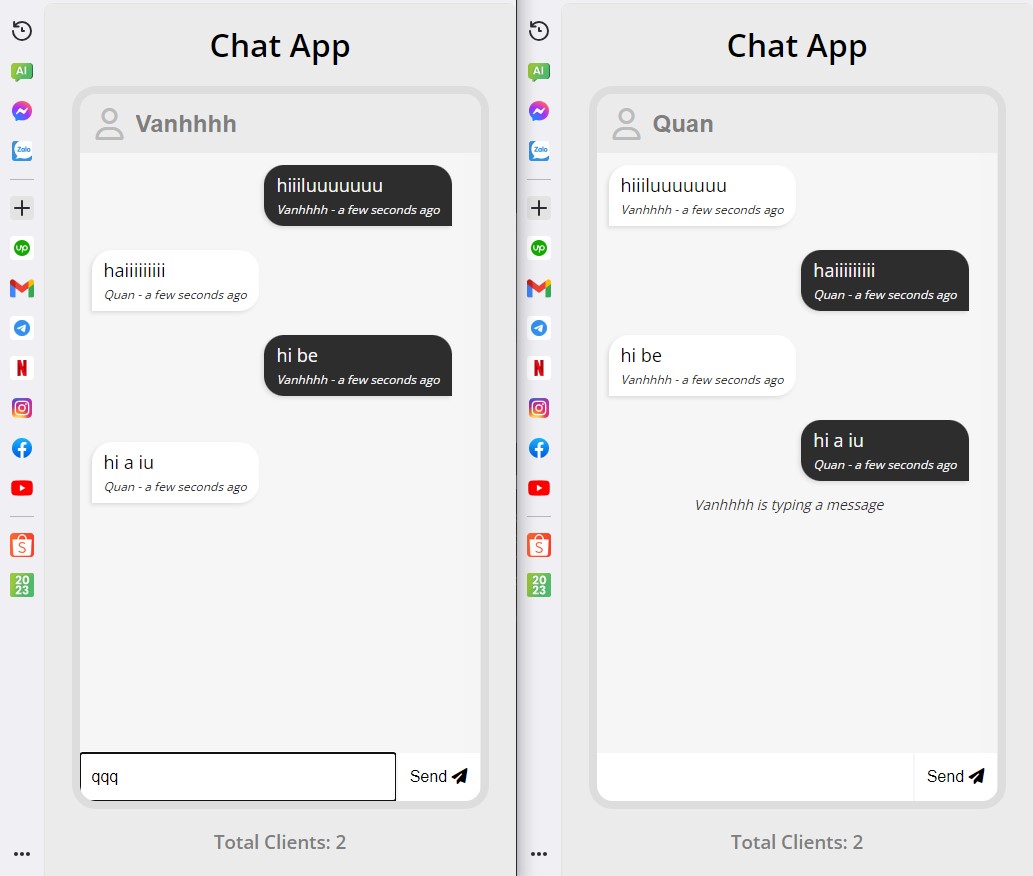Open 2023 calendar icon in right window sidebar

pos(539,585)
